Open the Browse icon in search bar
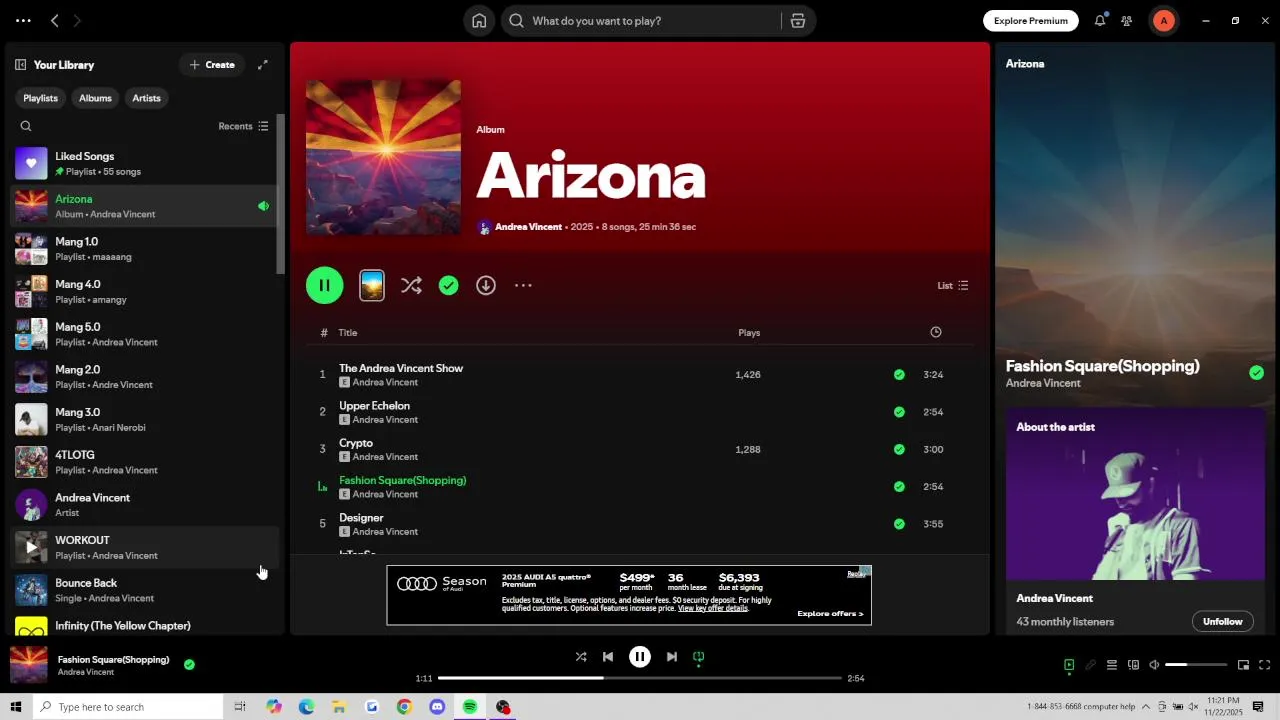 798,21
